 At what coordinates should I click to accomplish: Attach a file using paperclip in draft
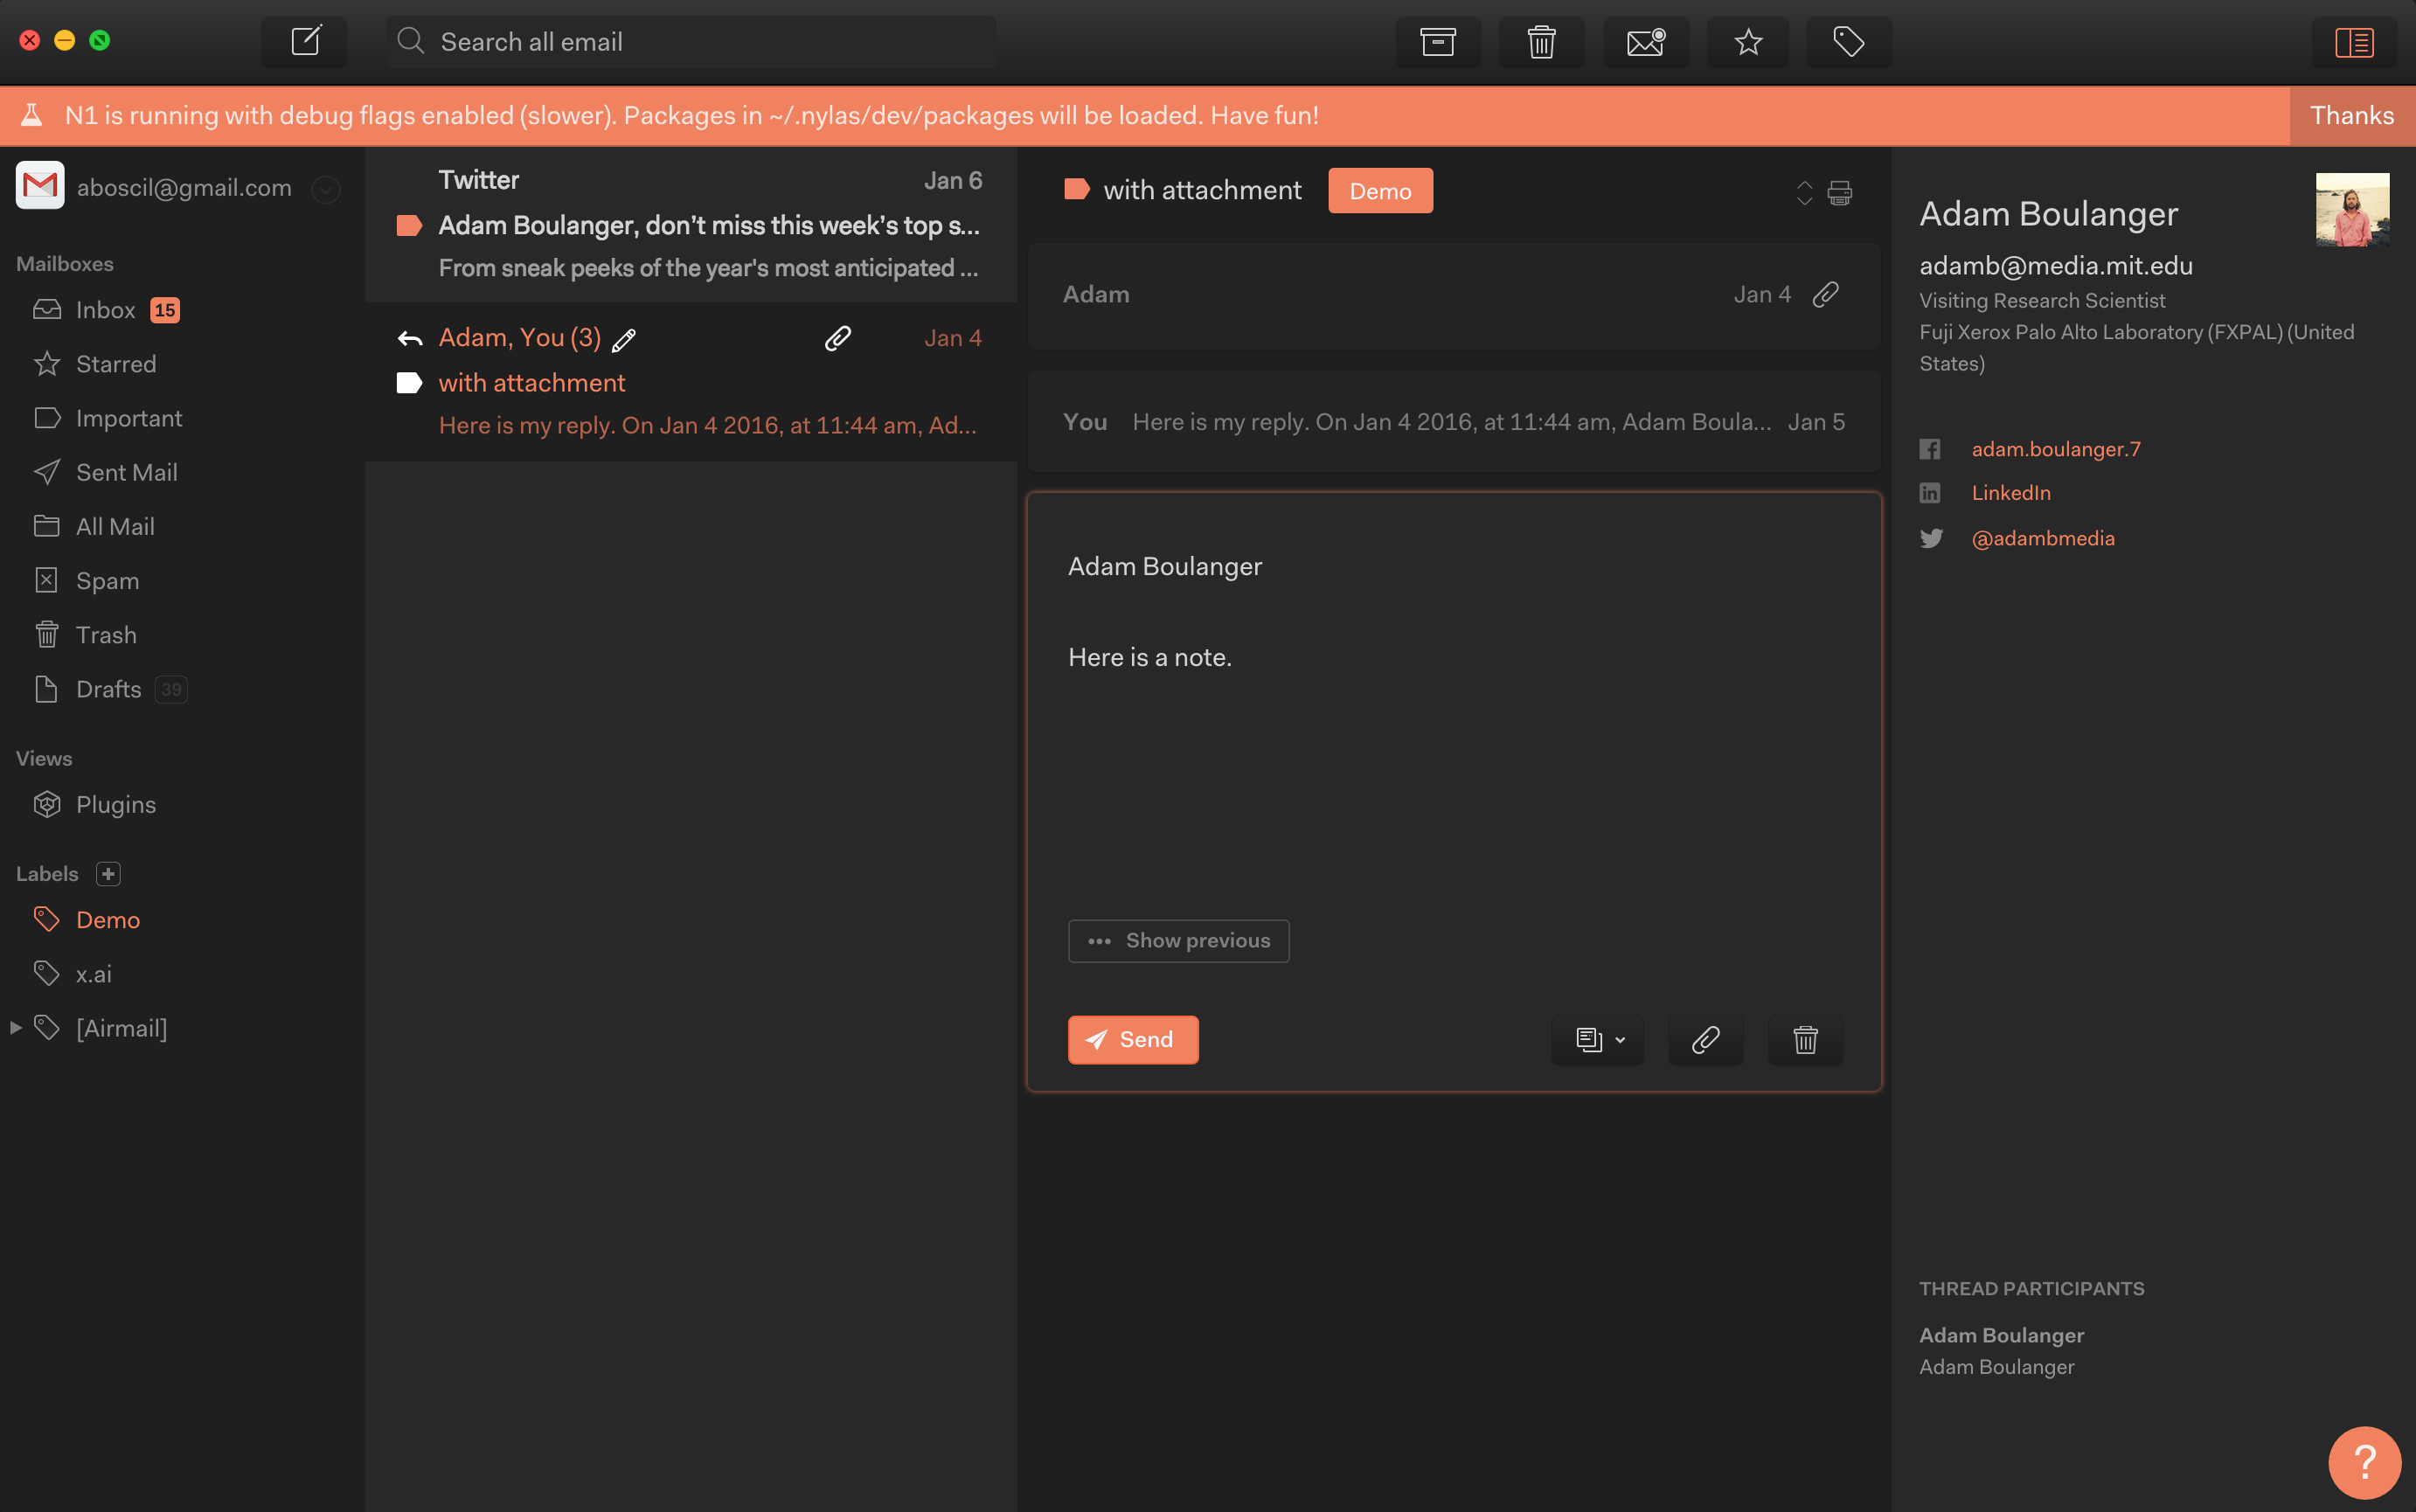tap(1705, 1040)
